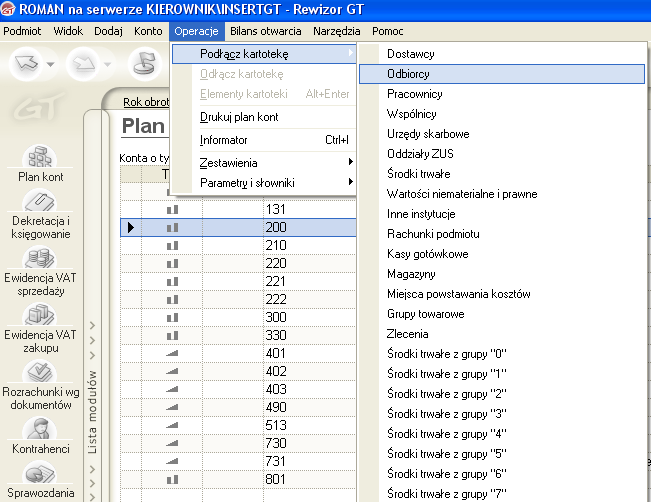Click account type icon in row 801

tap(172, 480)
